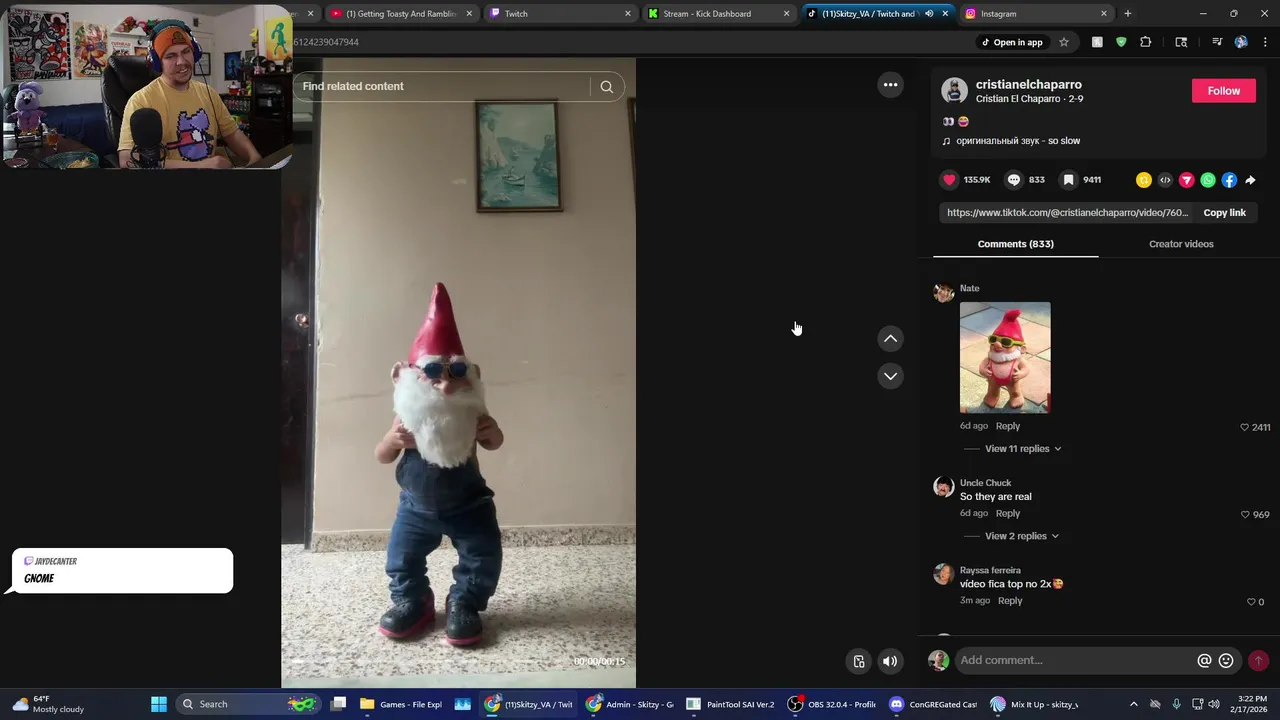This screenshot has height=720, width=1280.
Task: Like Nate's comment heart
Action: 1244,427
